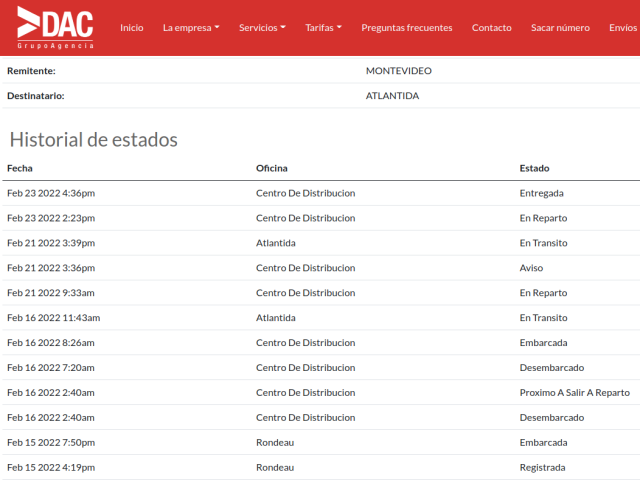640x492 pixels.
Task: Click the Oficina column header
Action: point(271,168)
